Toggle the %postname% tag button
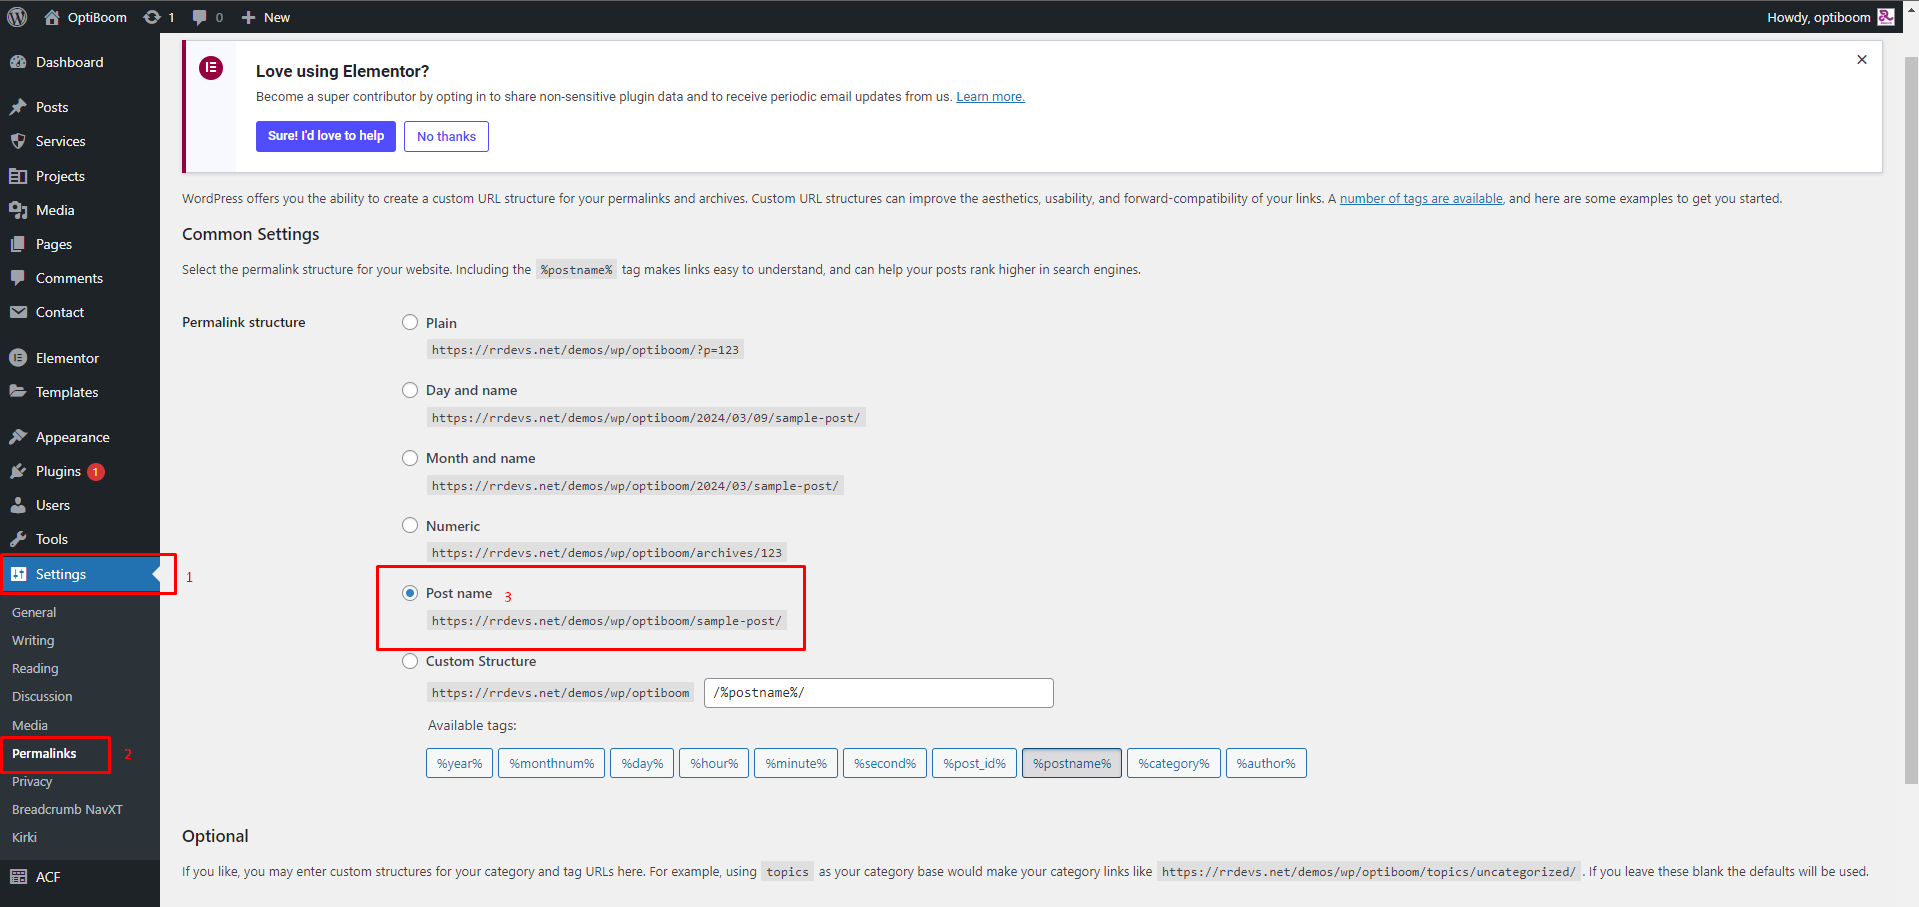 point(1072,763)
